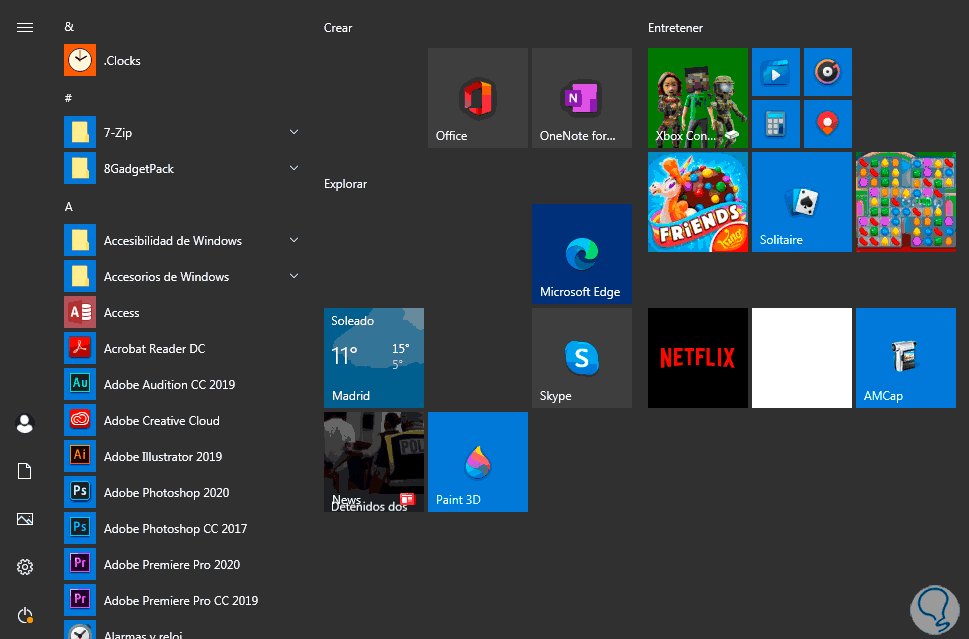Open Alarmas y reloj app

[x=182, y=630]
